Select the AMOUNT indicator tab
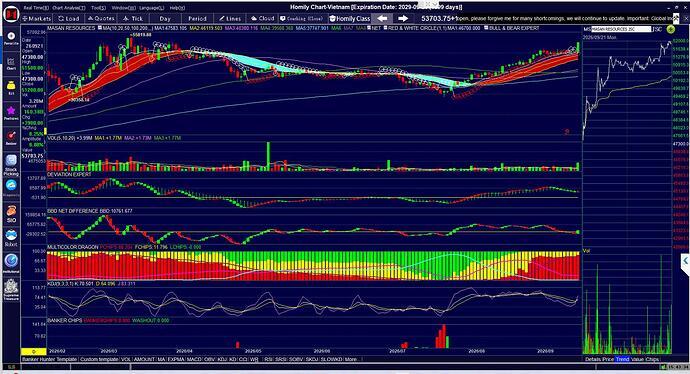 tap(144, 359)
